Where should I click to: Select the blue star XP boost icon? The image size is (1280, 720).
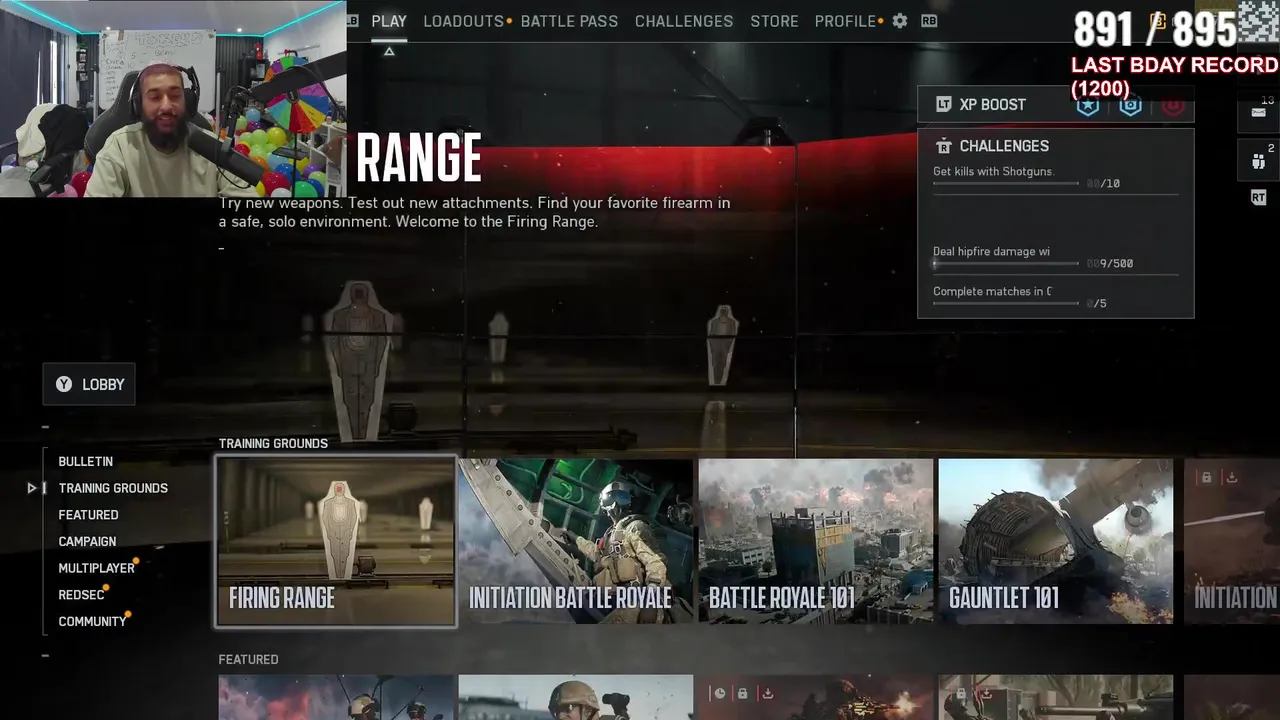1088,105
